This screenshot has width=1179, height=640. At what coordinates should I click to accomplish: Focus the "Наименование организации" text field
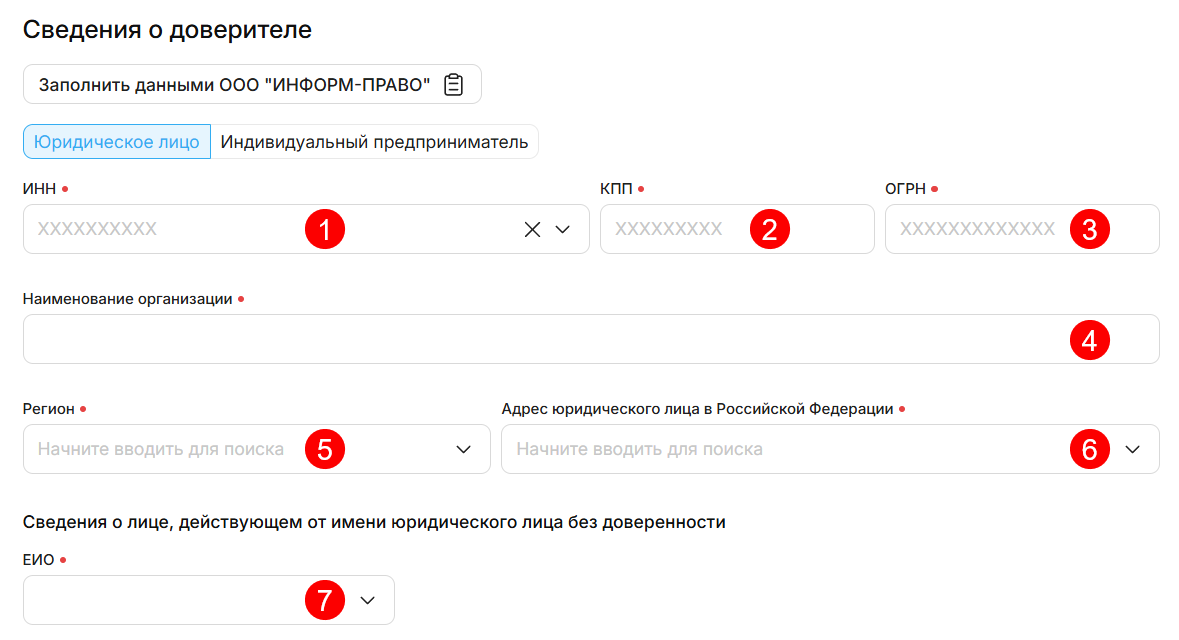coord(540,340)
